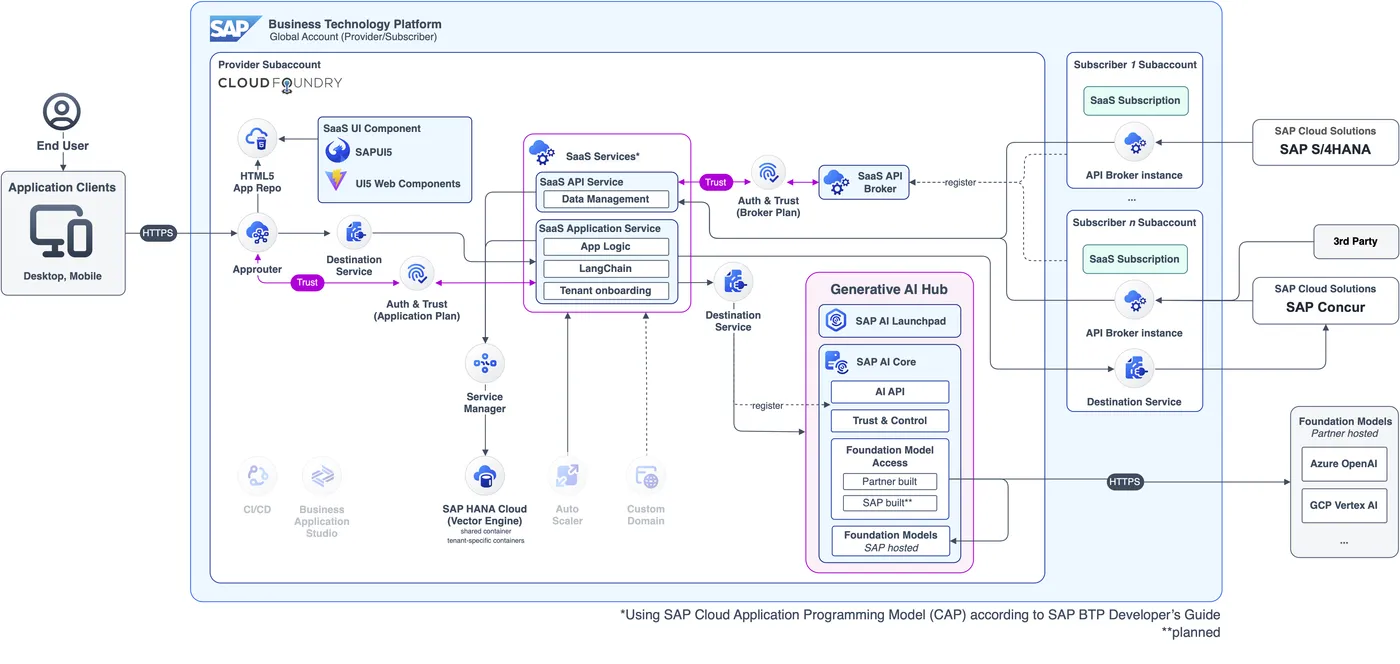Click the Custom Domain icon

tap(646, 476)
